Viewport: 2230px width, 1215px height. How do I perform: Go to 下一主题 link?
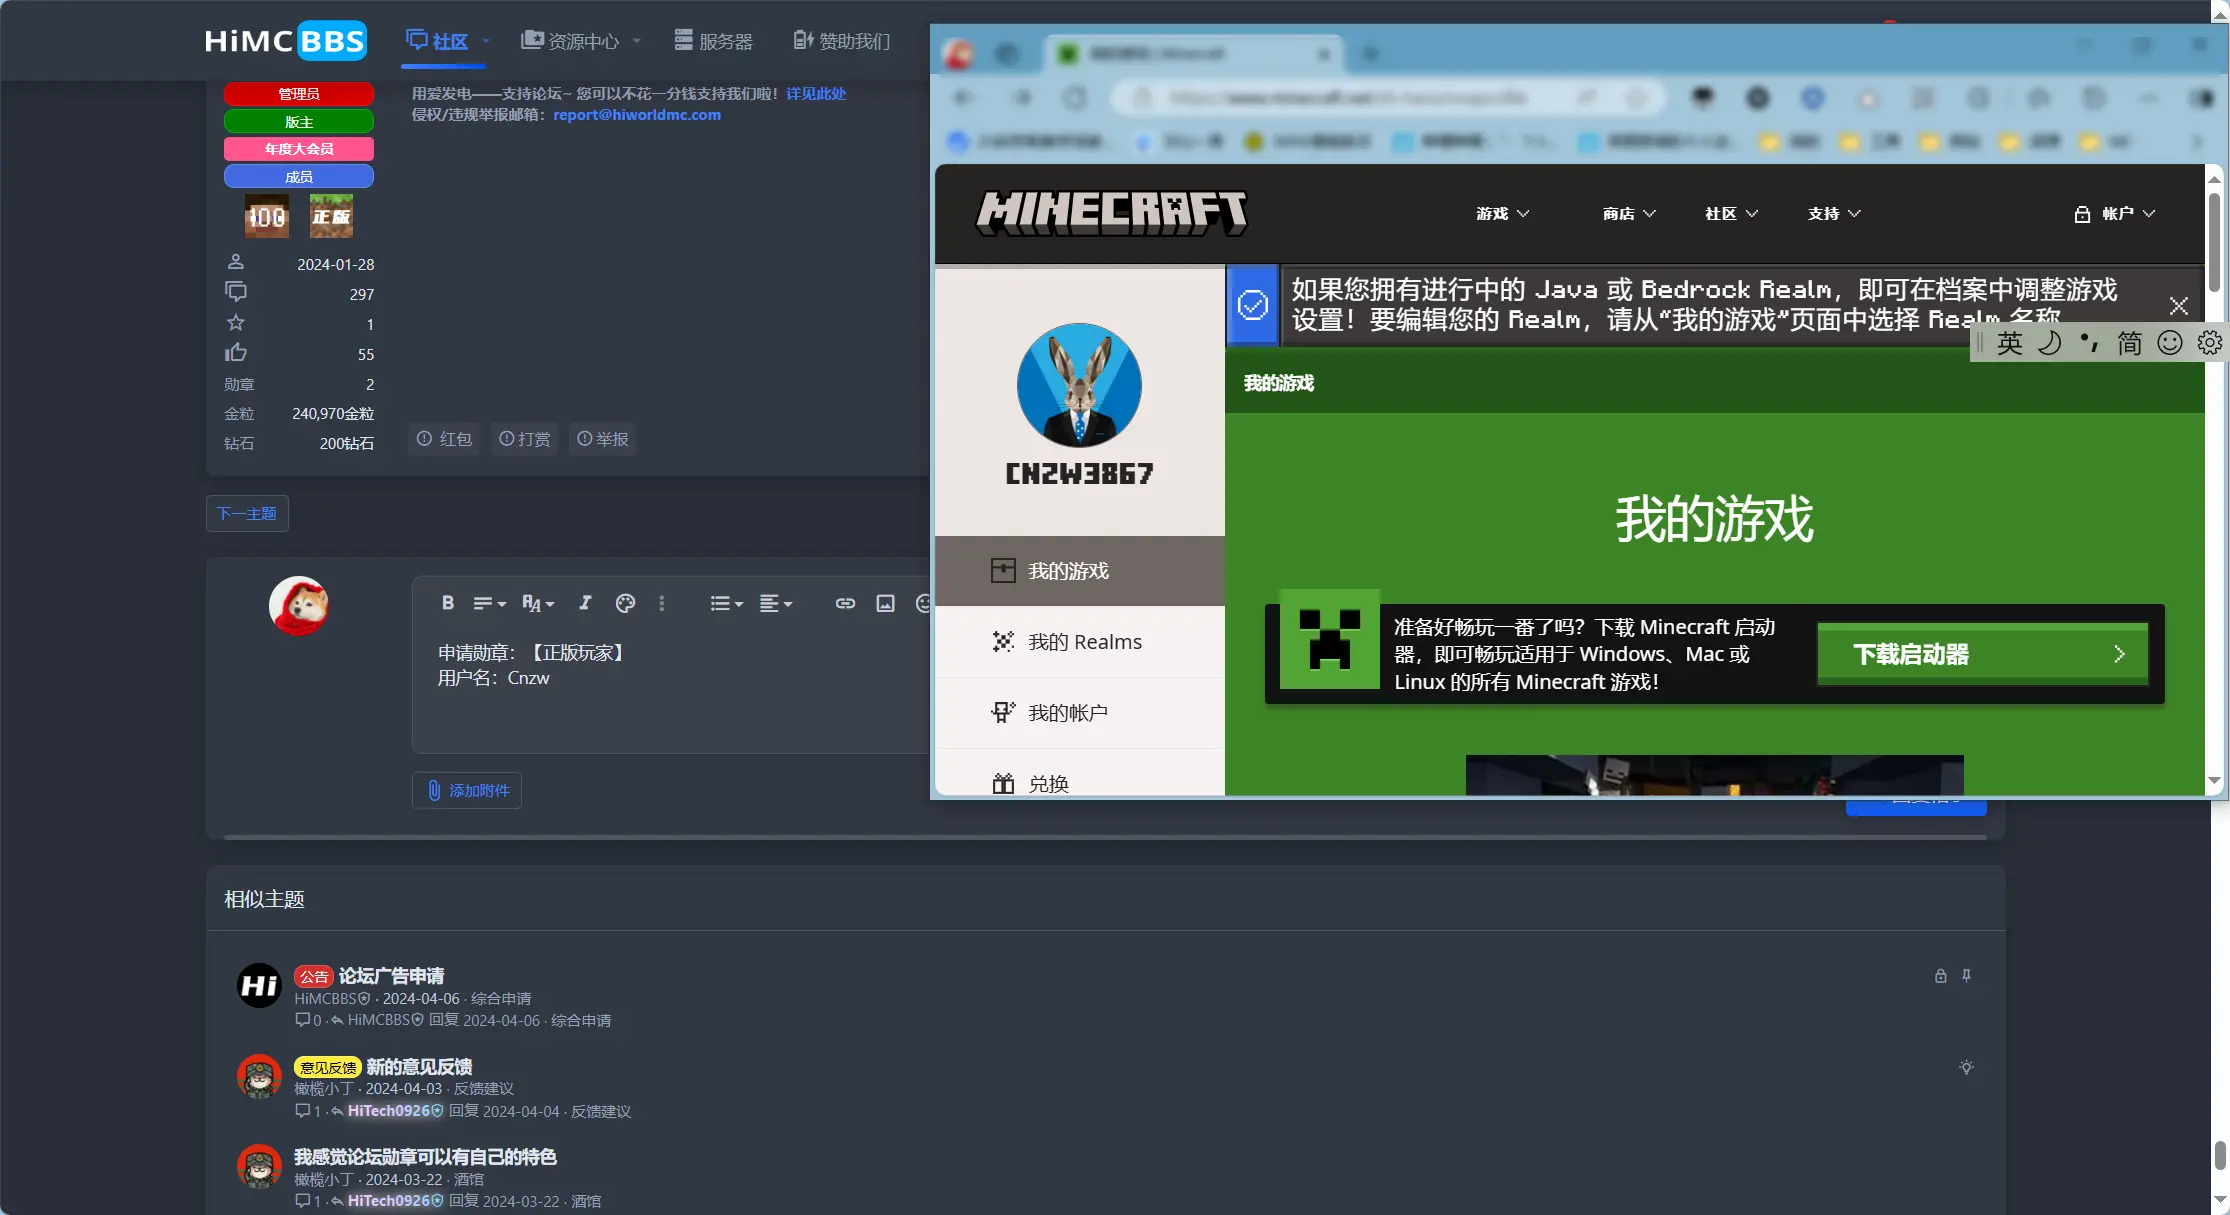pos(247,513)
